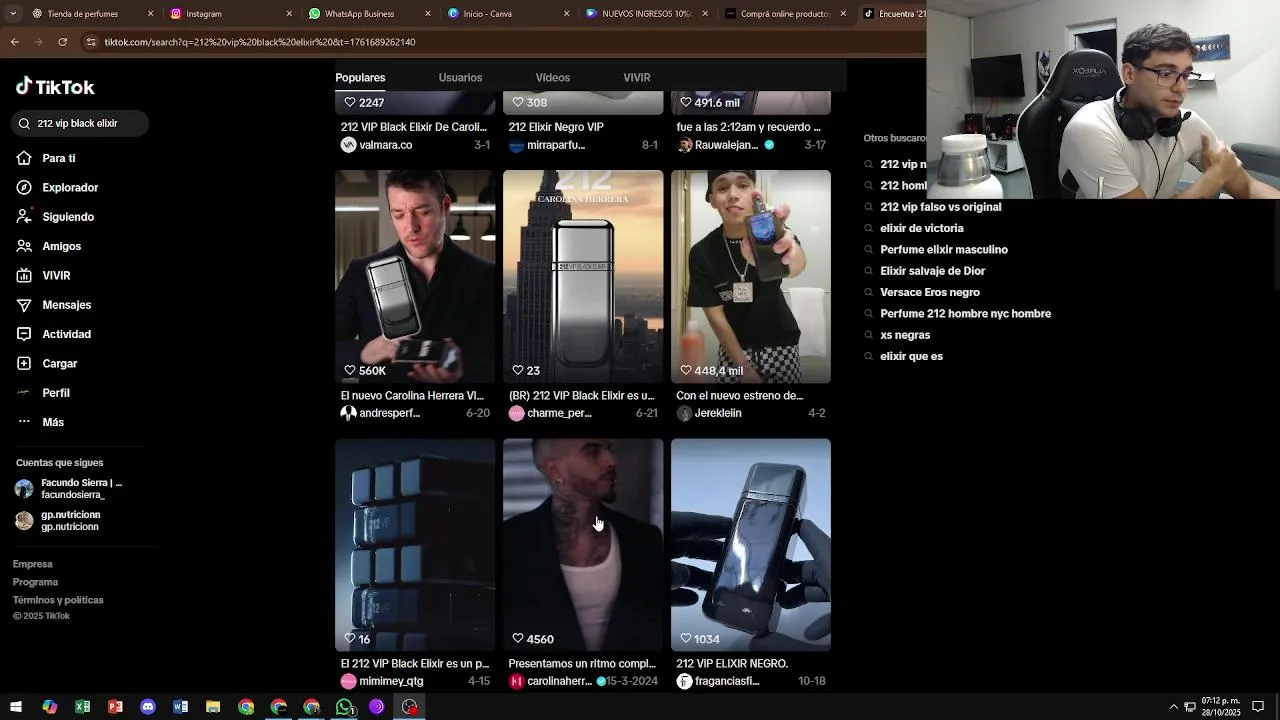Open PowerPoint from taskbar
Viewport: 1280px width, 720px height.
click(115, 707)
